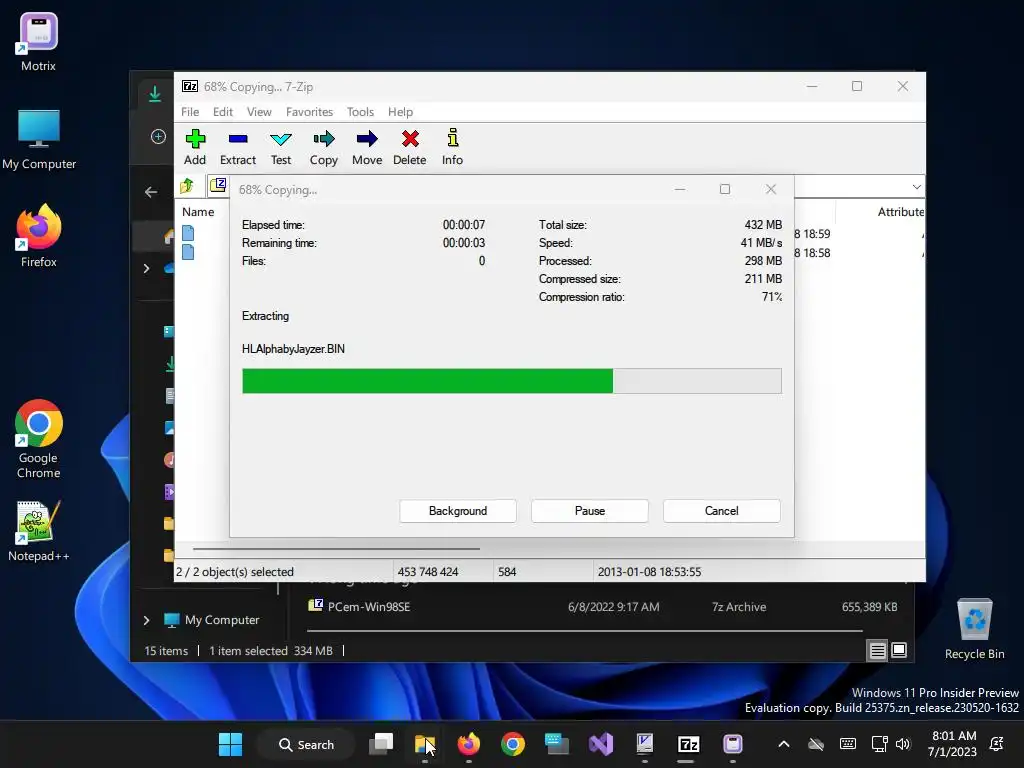The image size is (1024, 768).
Task: Open the Windows Start menu
Action: coord(230,744)
